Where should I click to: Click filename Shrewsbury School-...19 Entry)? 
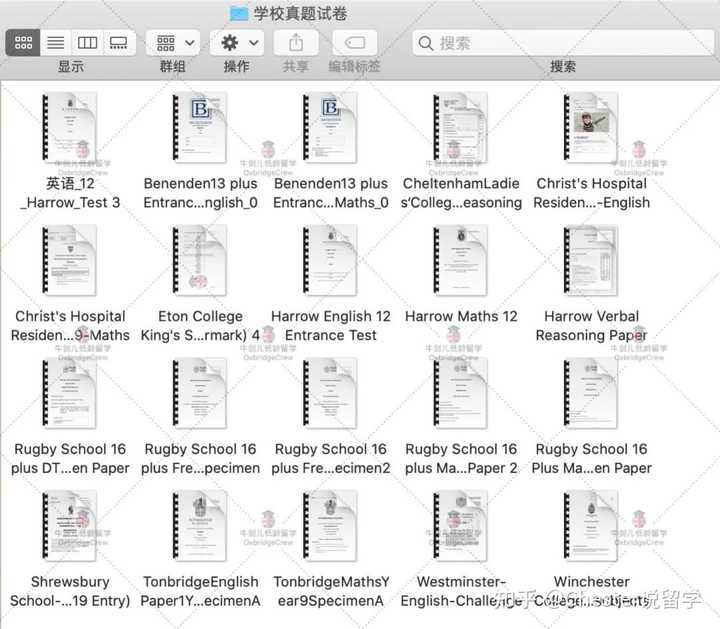coord(70,591)
